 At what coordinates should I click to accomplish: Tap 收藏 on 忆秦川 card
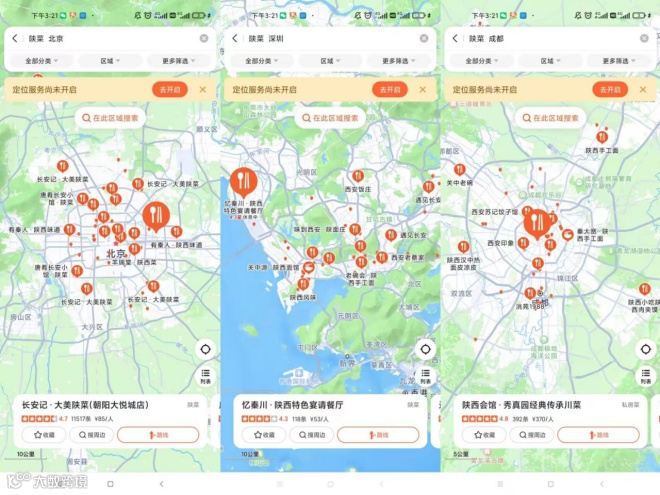pyautogui.click(x=264, y=435)
